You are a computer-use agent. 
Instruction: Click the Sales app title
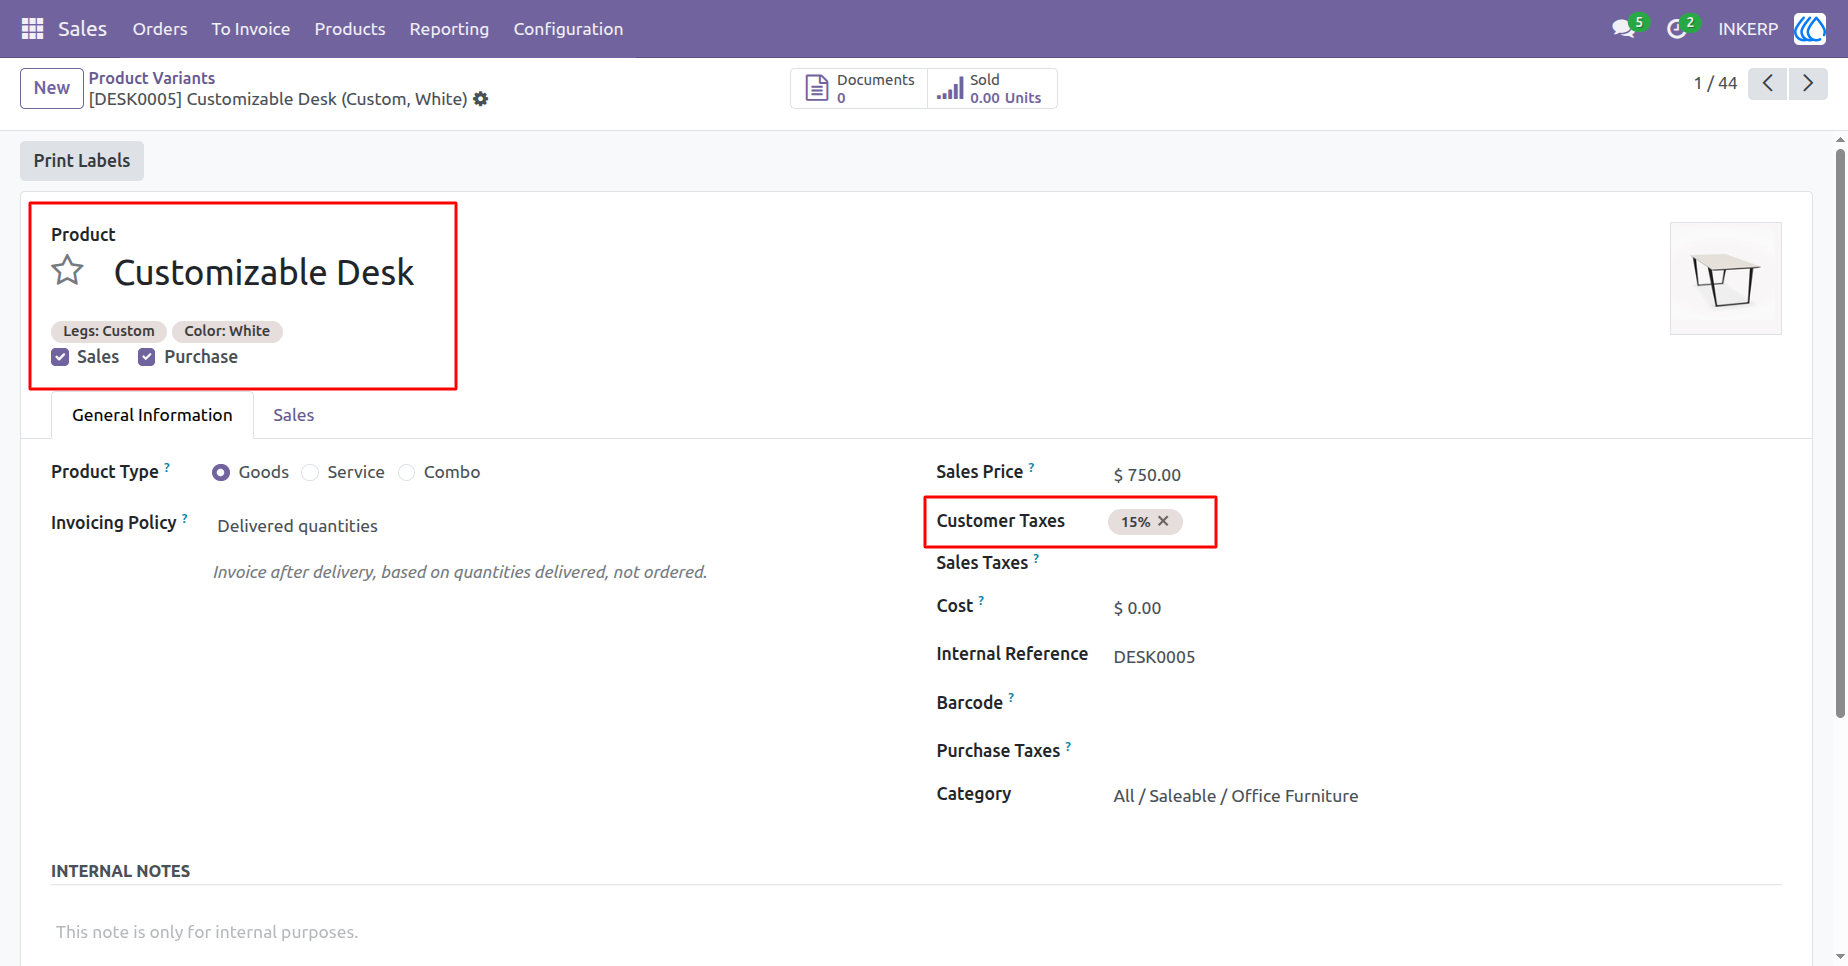[x=82, y=29]
